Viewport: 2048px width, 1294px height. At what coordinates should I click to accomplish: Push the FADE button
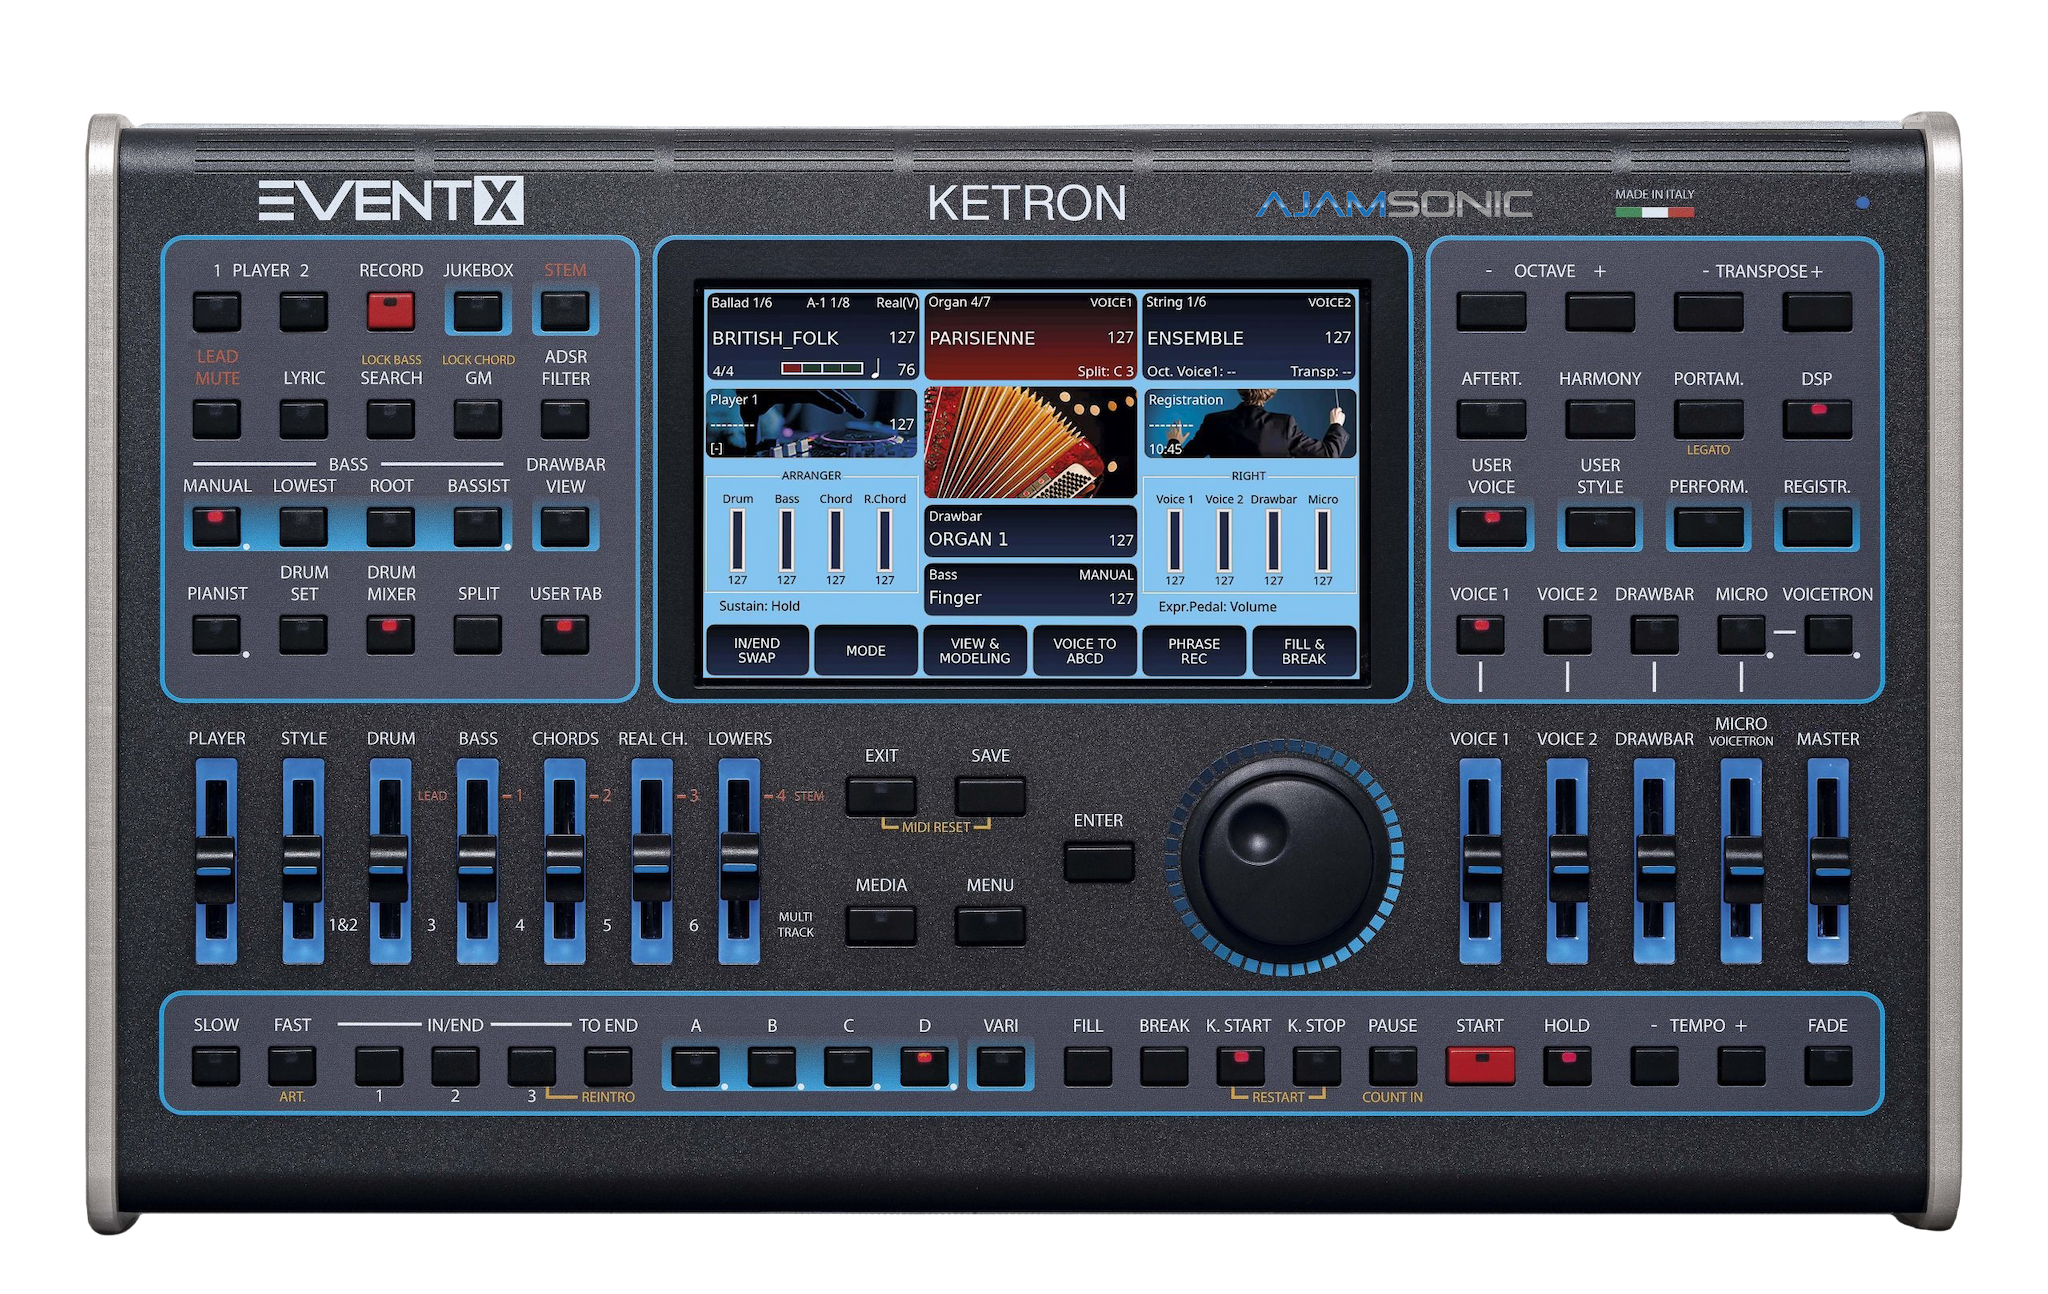[1828, 1066]
